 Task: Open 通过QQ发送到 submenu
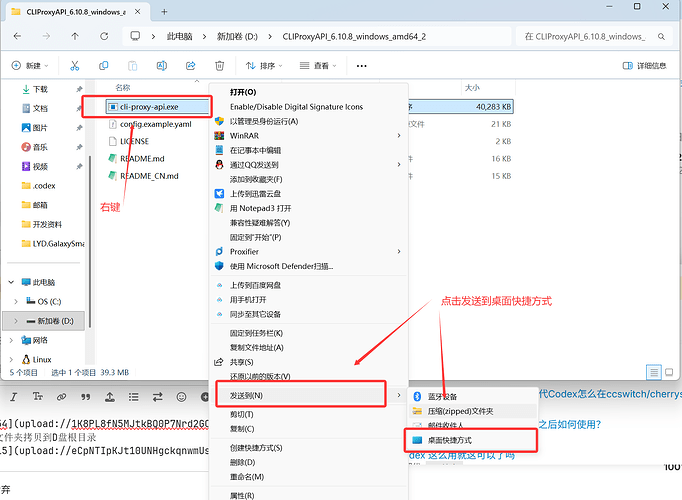(x=309, y=165)
